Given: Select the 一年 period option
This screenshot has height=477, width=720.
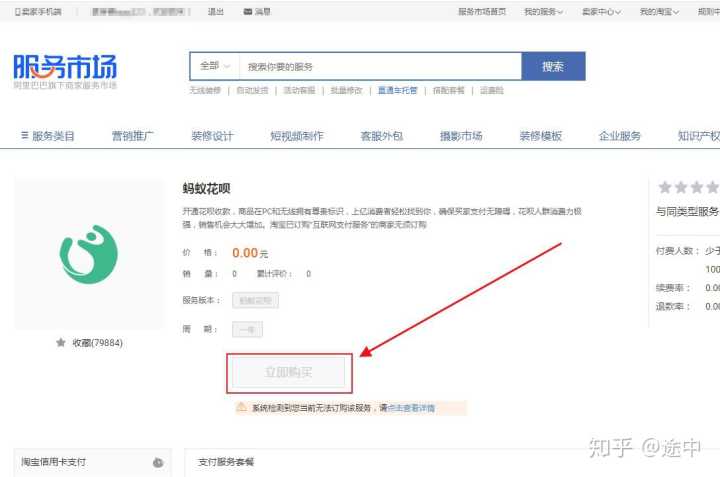Looking at the screenshot, I should tap(248, 329).
